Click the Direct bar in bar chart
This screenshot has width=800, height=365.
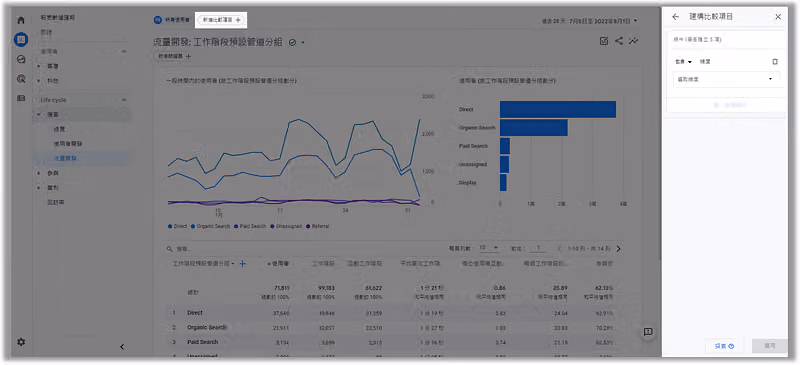click(x=558, y=109)
